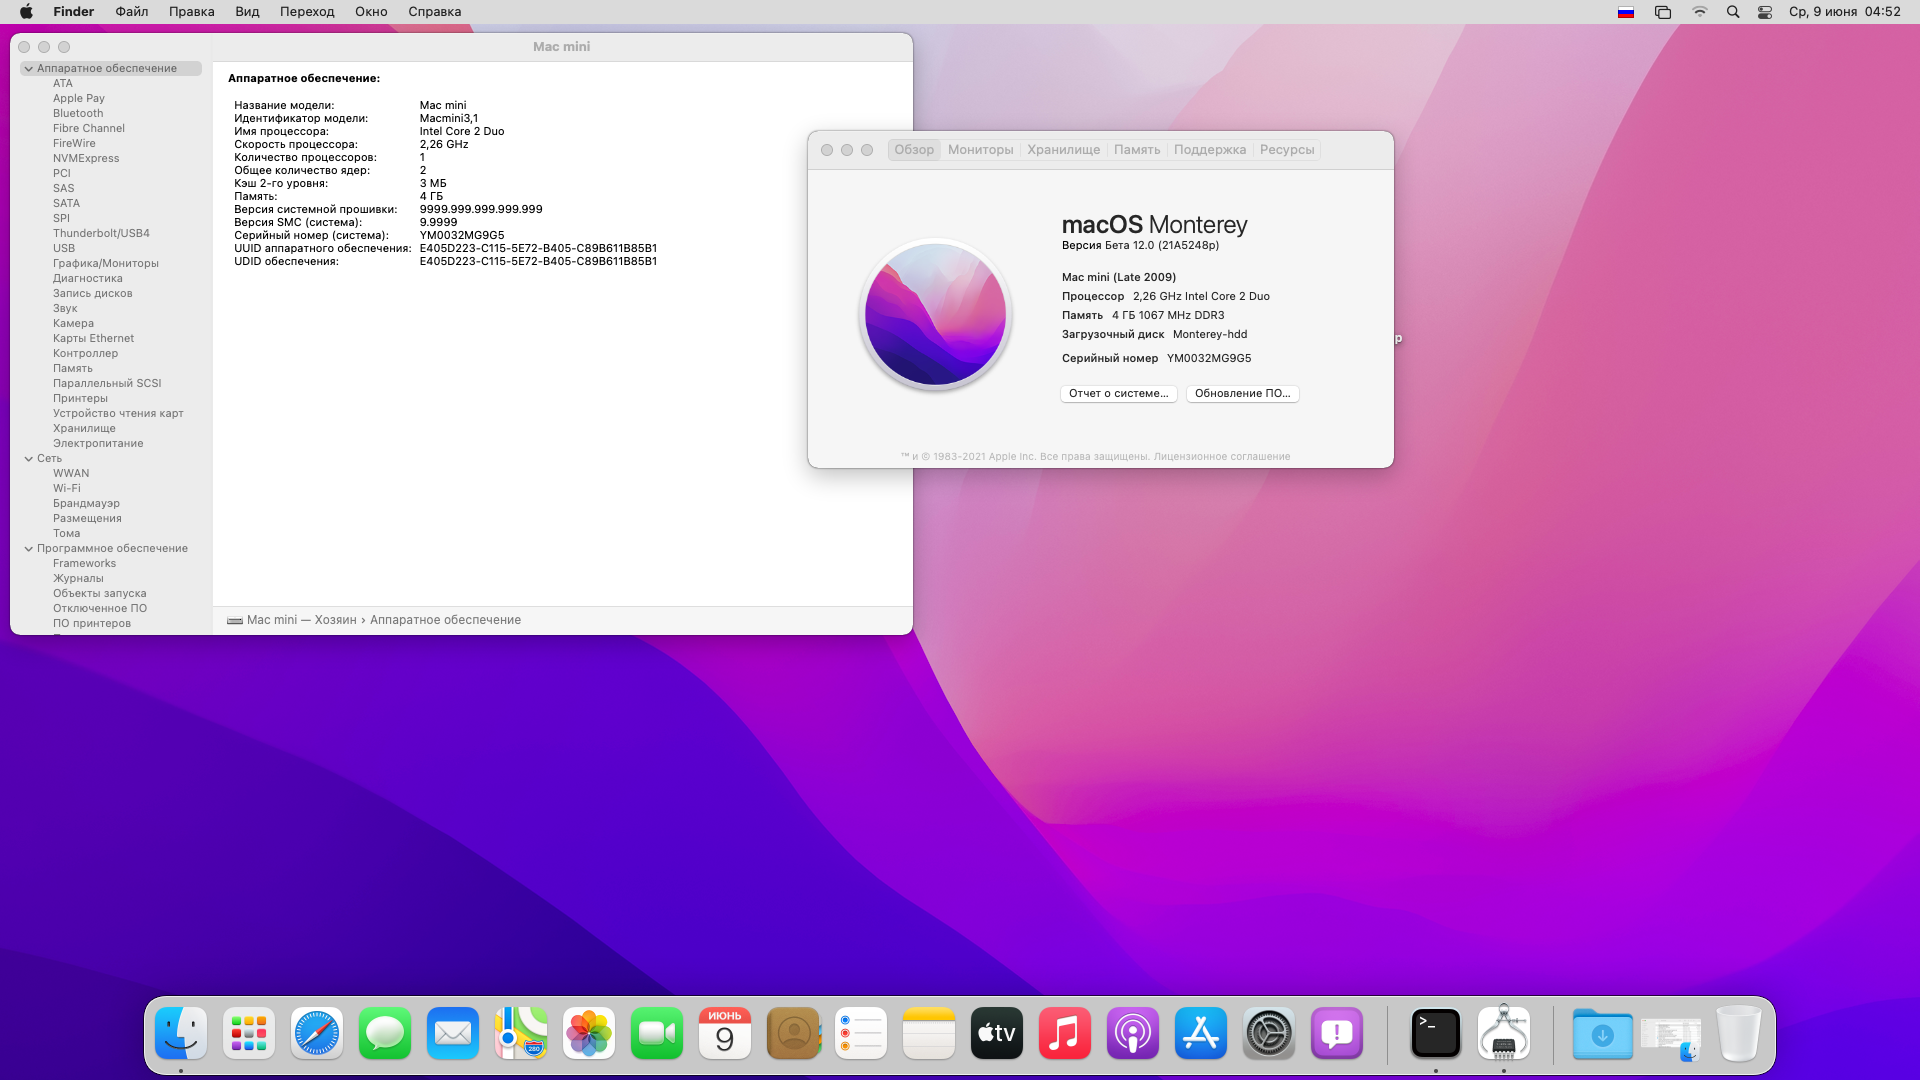Viewport: 1920px width, 1080px height.
Task: Click the Spotlight search icon
Action: click(1733, 12)
